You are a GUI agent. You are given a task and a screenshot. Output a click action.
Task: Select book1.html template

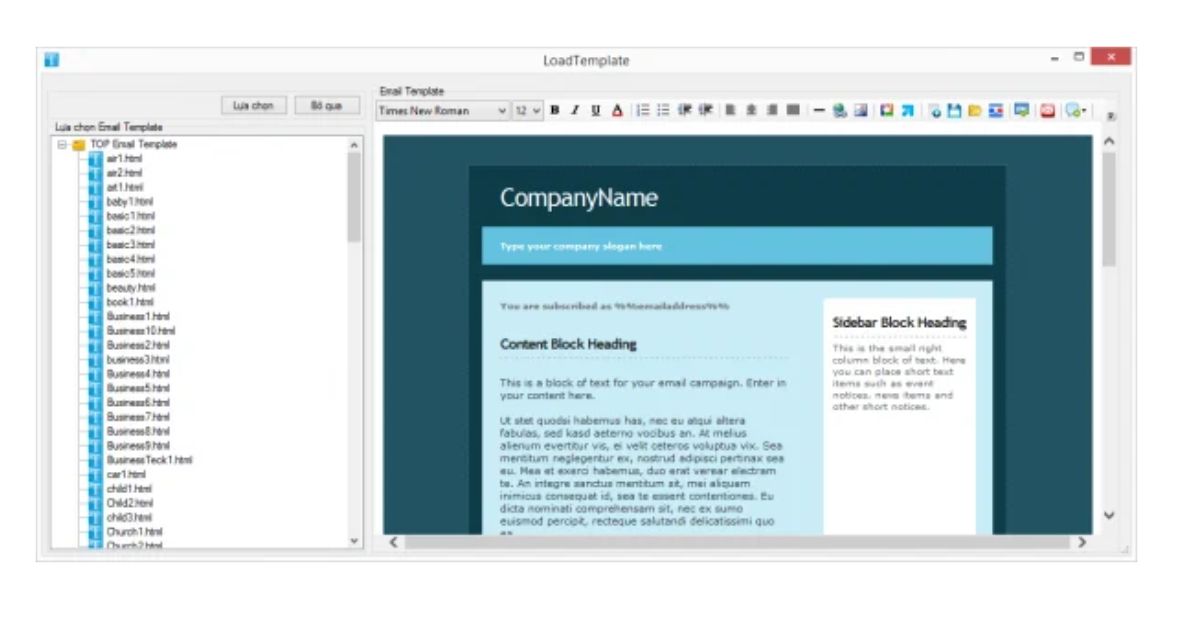tap(130, 301)
